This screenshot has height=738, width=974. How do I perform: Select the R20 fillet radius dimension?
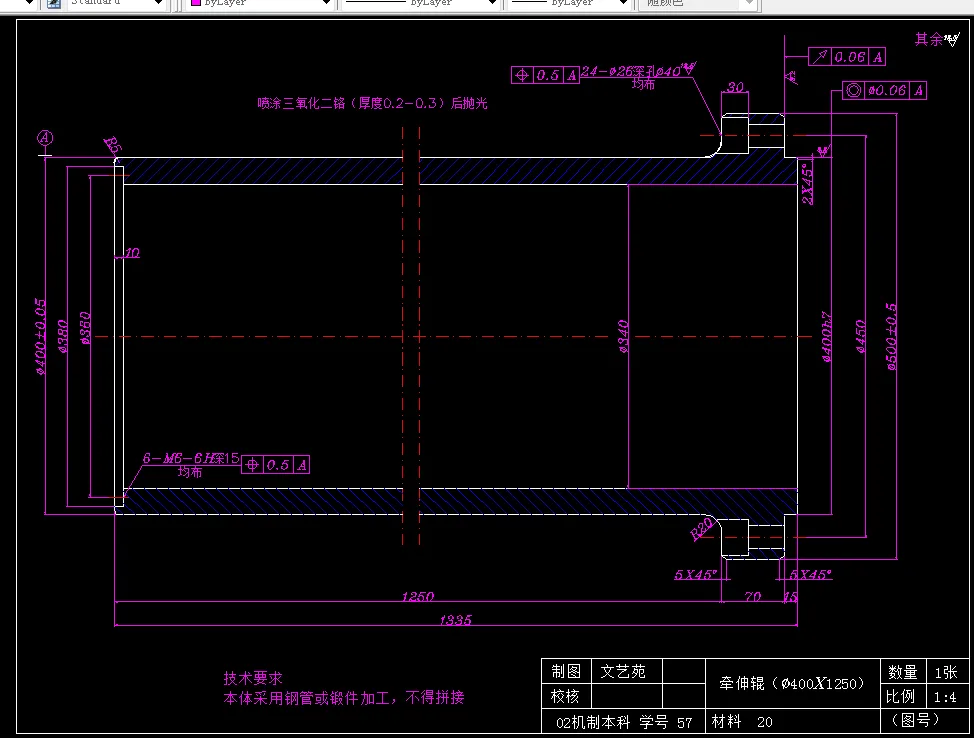[x=701, y=530]
